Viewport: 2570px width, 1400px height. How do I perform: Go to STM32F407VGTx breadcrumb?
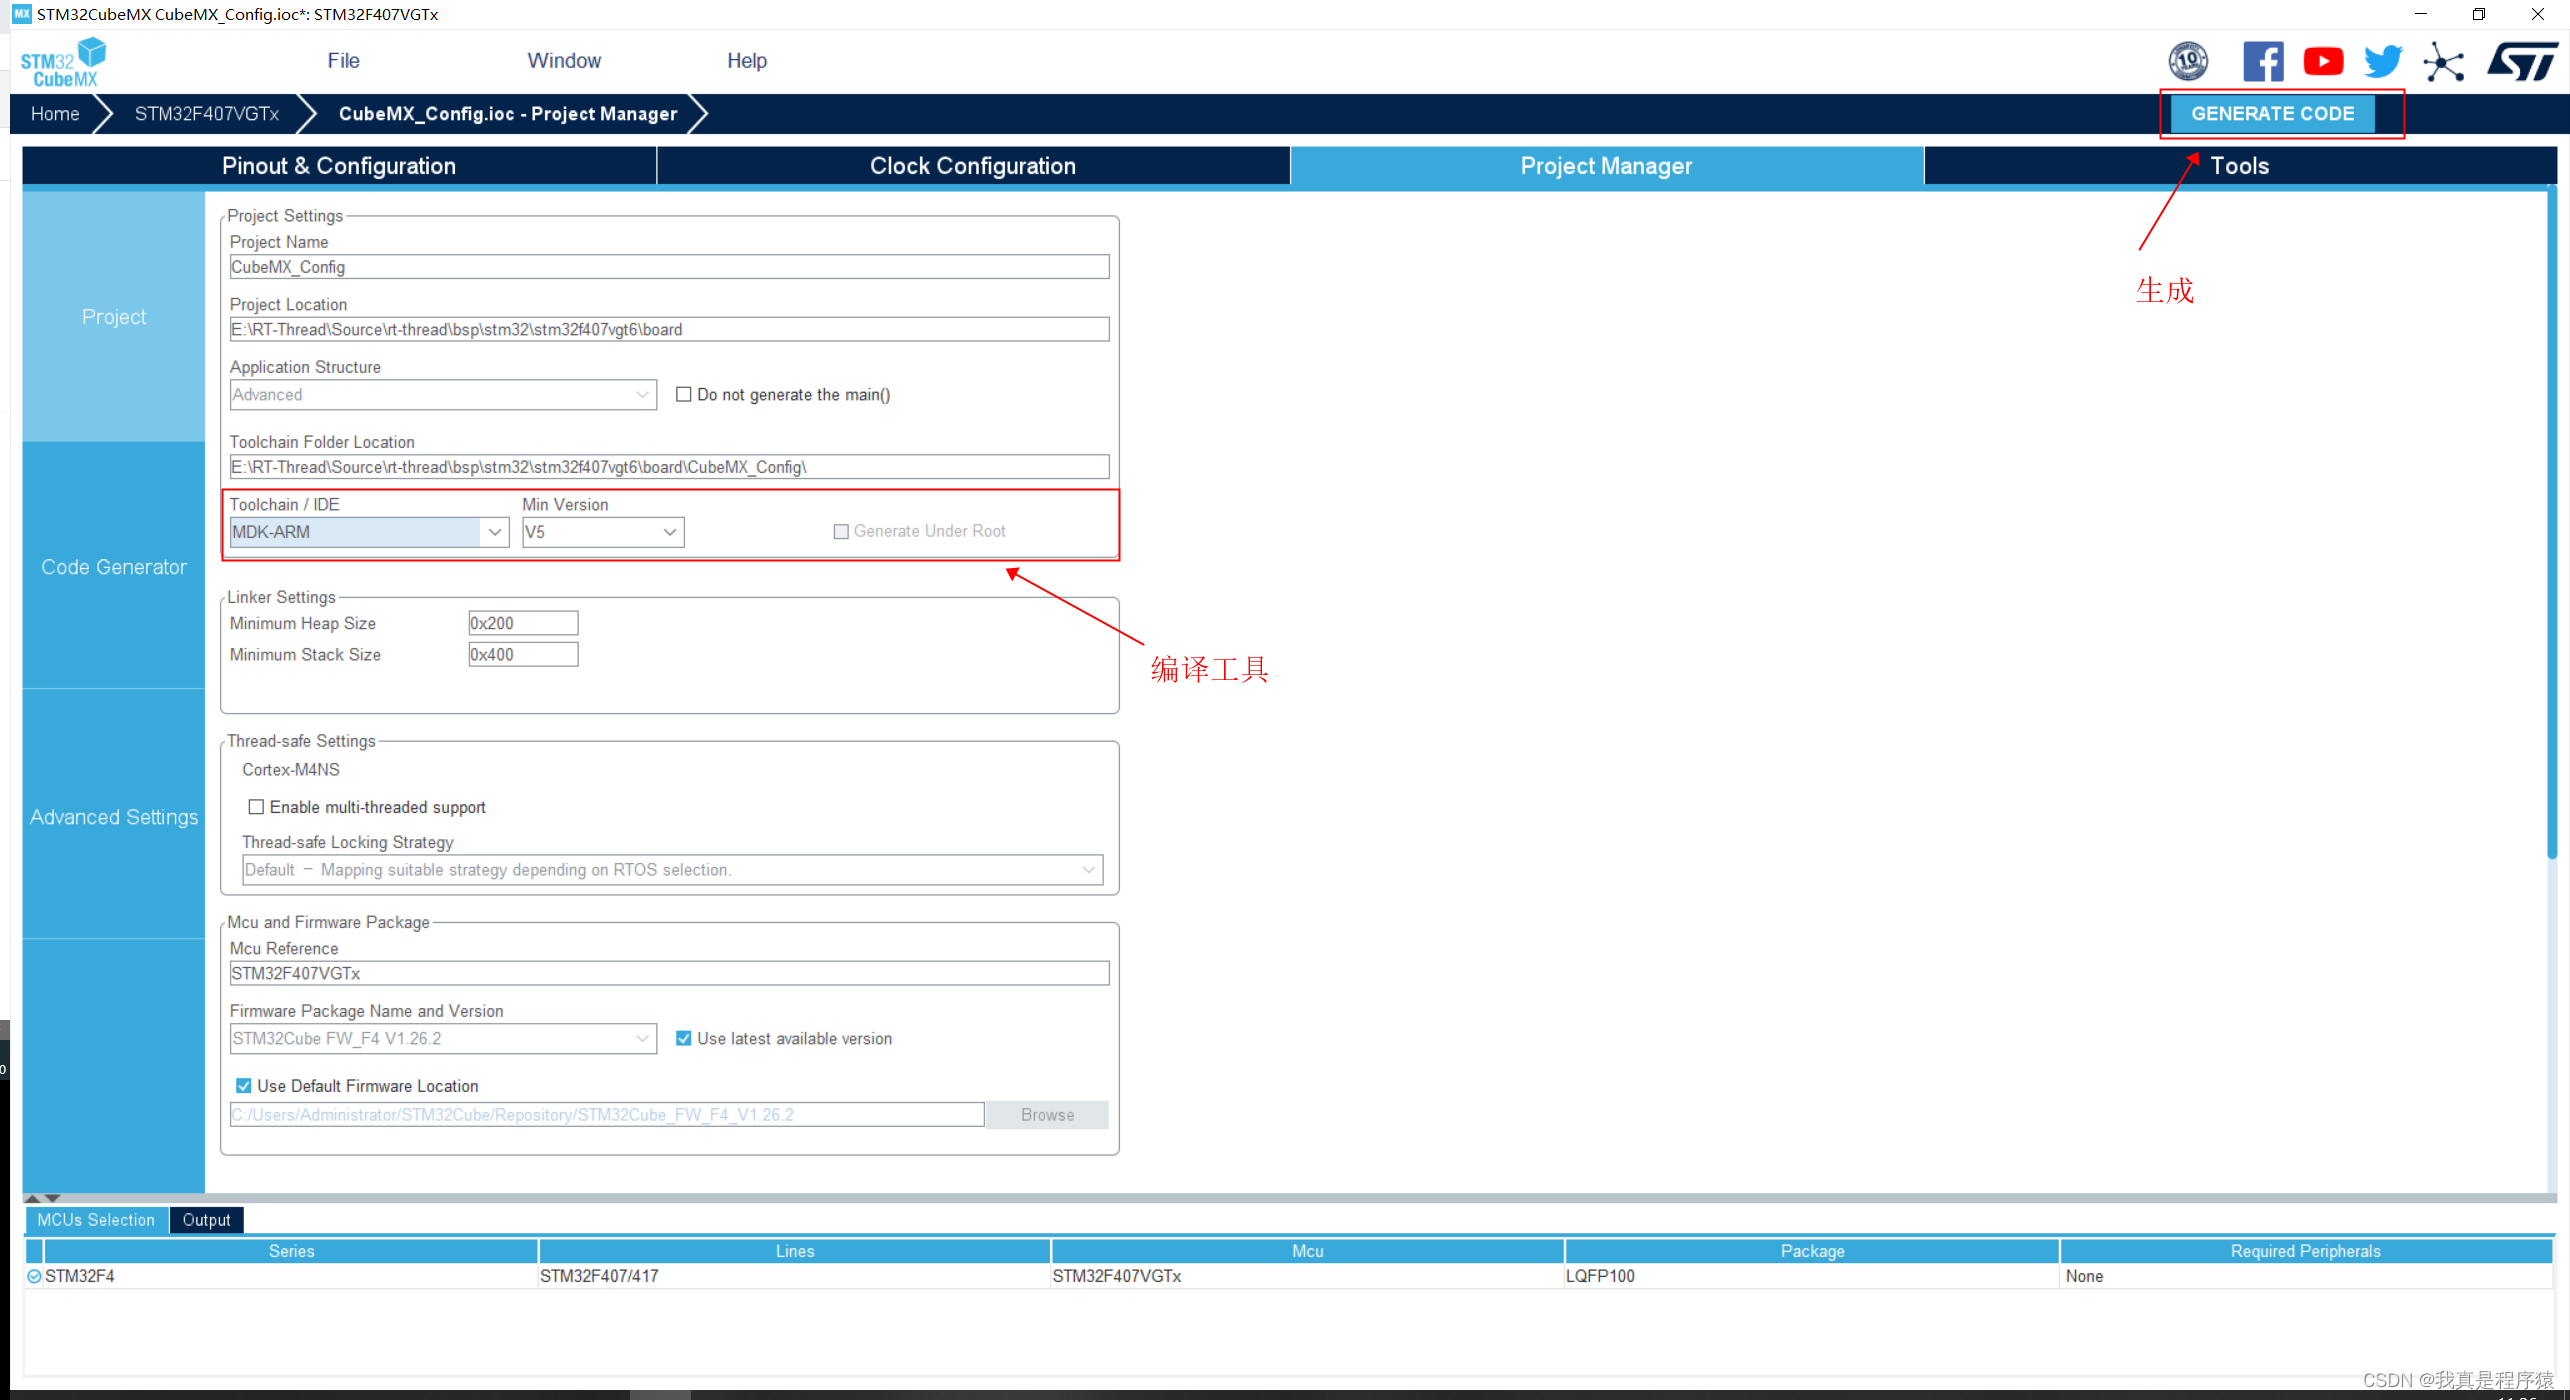coord(207,114)
